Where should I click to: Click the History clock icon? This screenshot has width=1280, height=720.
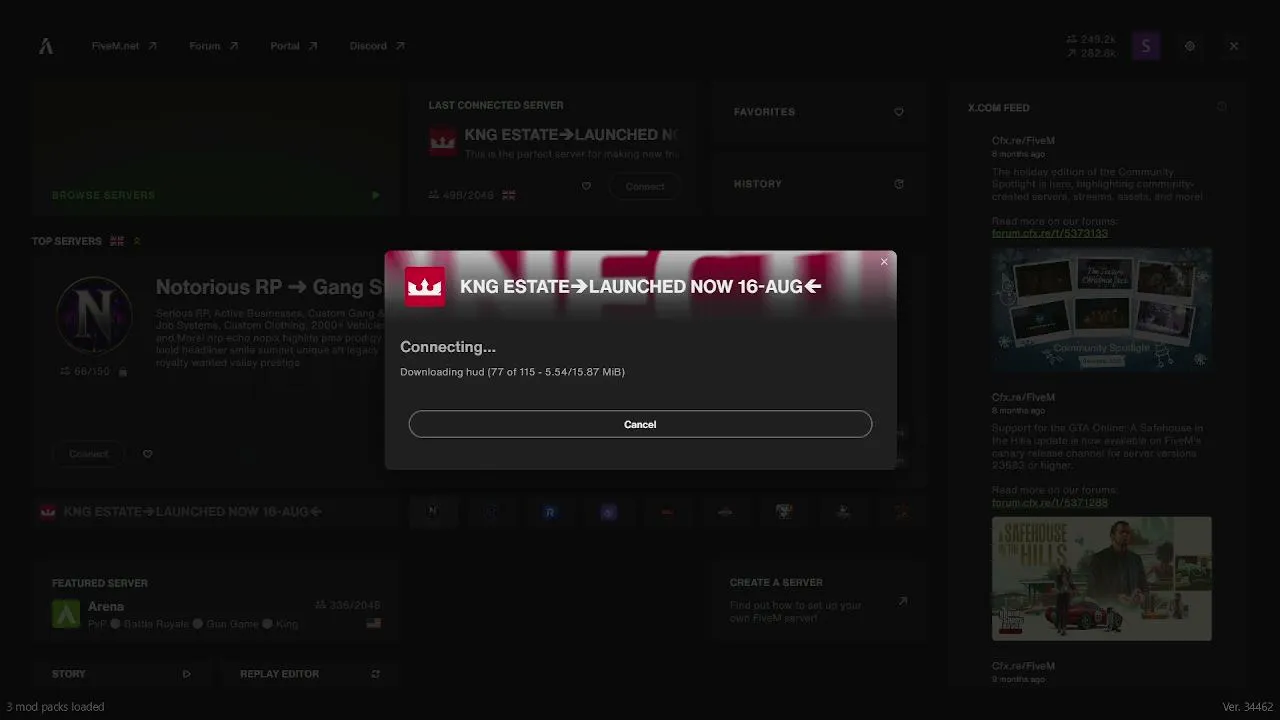coord(899,184)
